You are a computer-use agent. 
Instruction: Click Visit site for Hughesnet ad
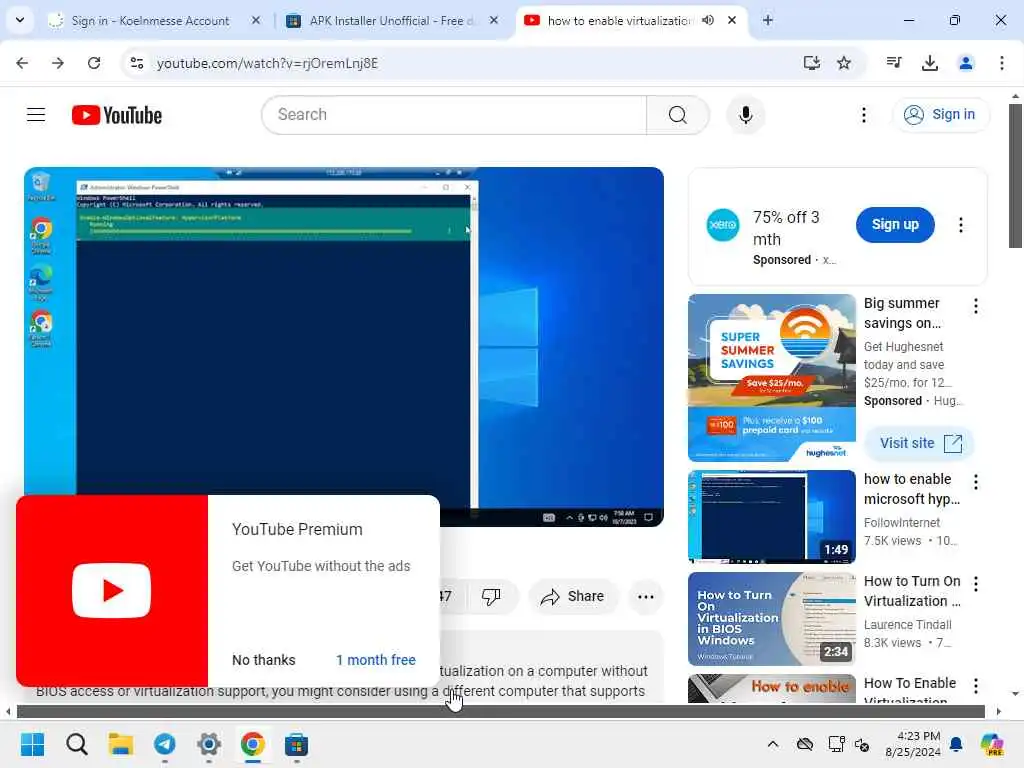pos(920,443)
